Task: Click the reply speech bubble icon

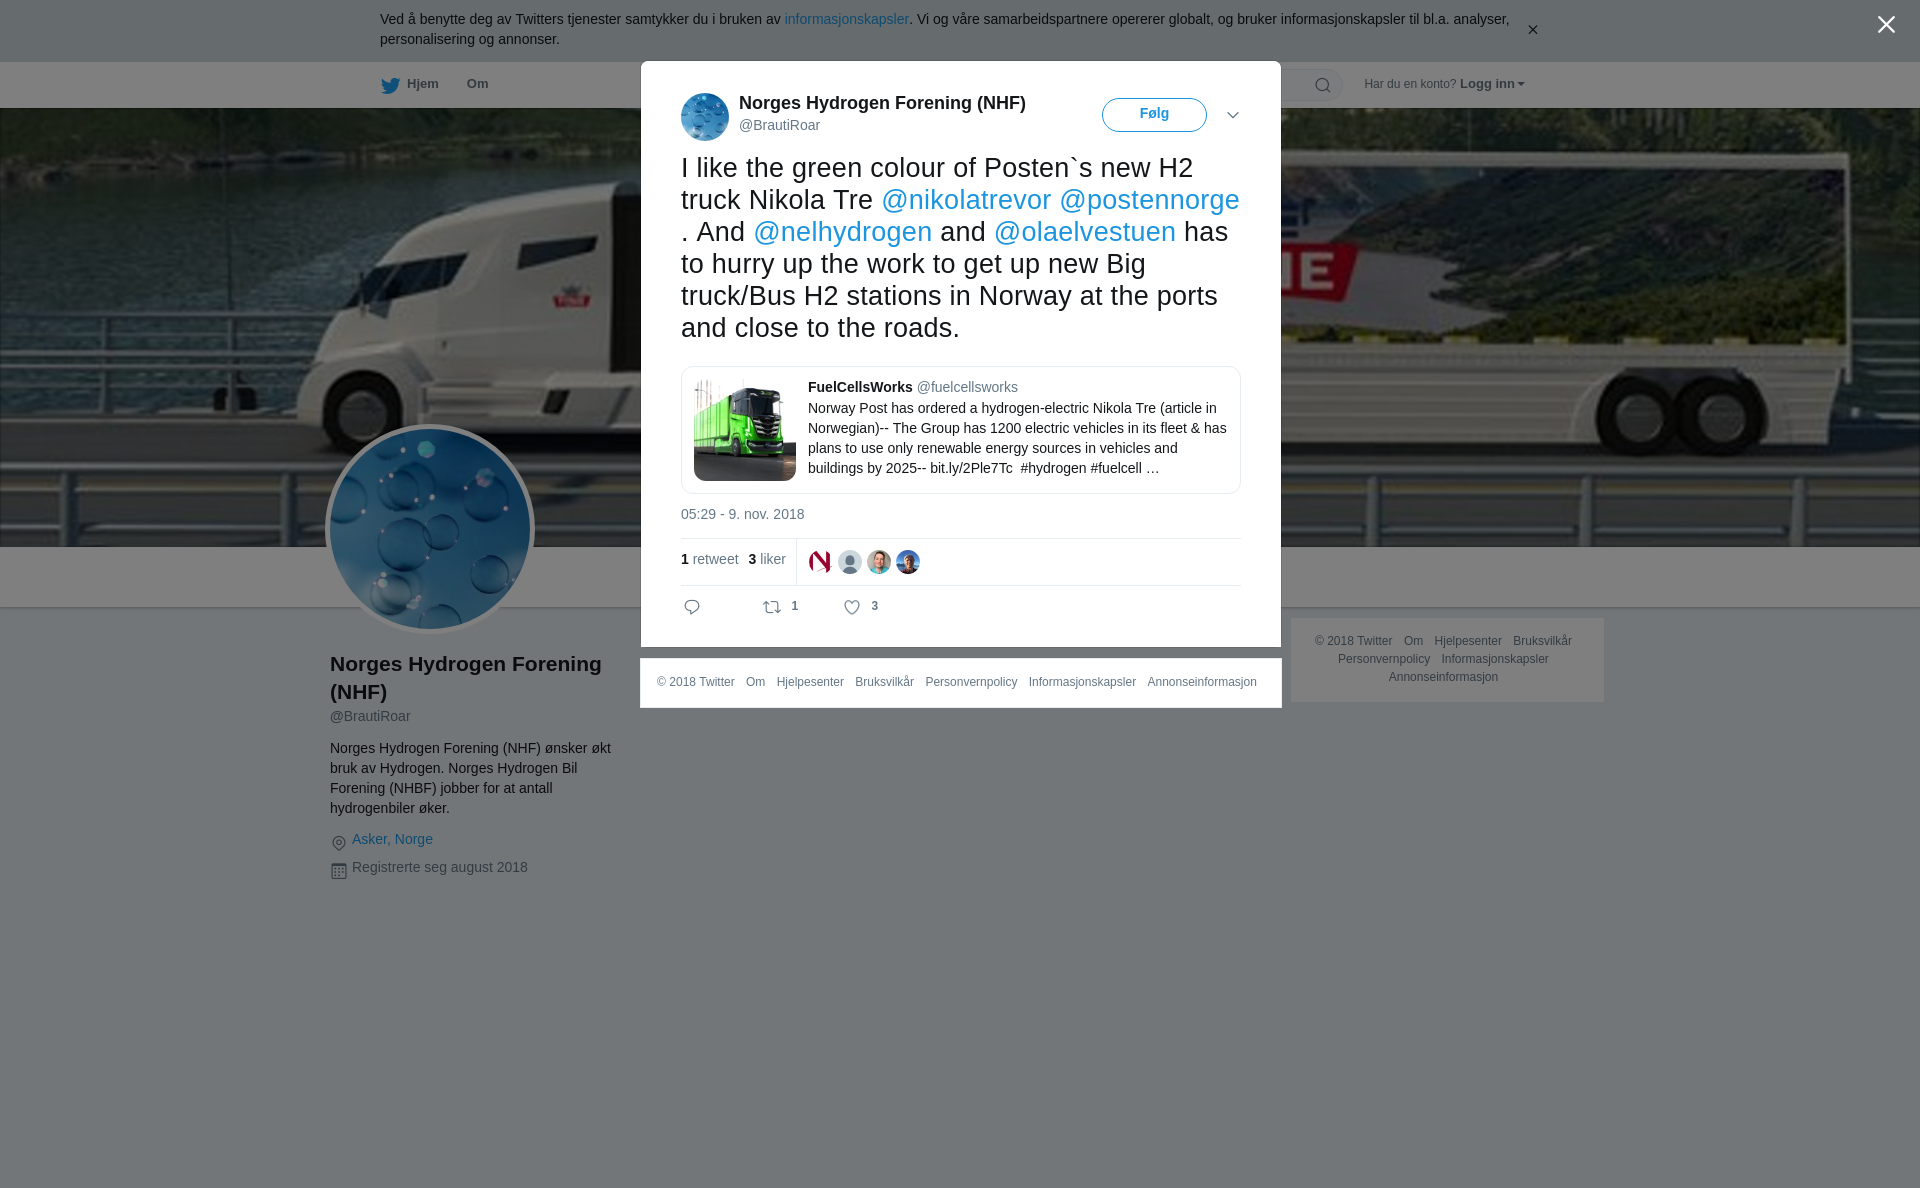Action: click(x=692, y=607)
